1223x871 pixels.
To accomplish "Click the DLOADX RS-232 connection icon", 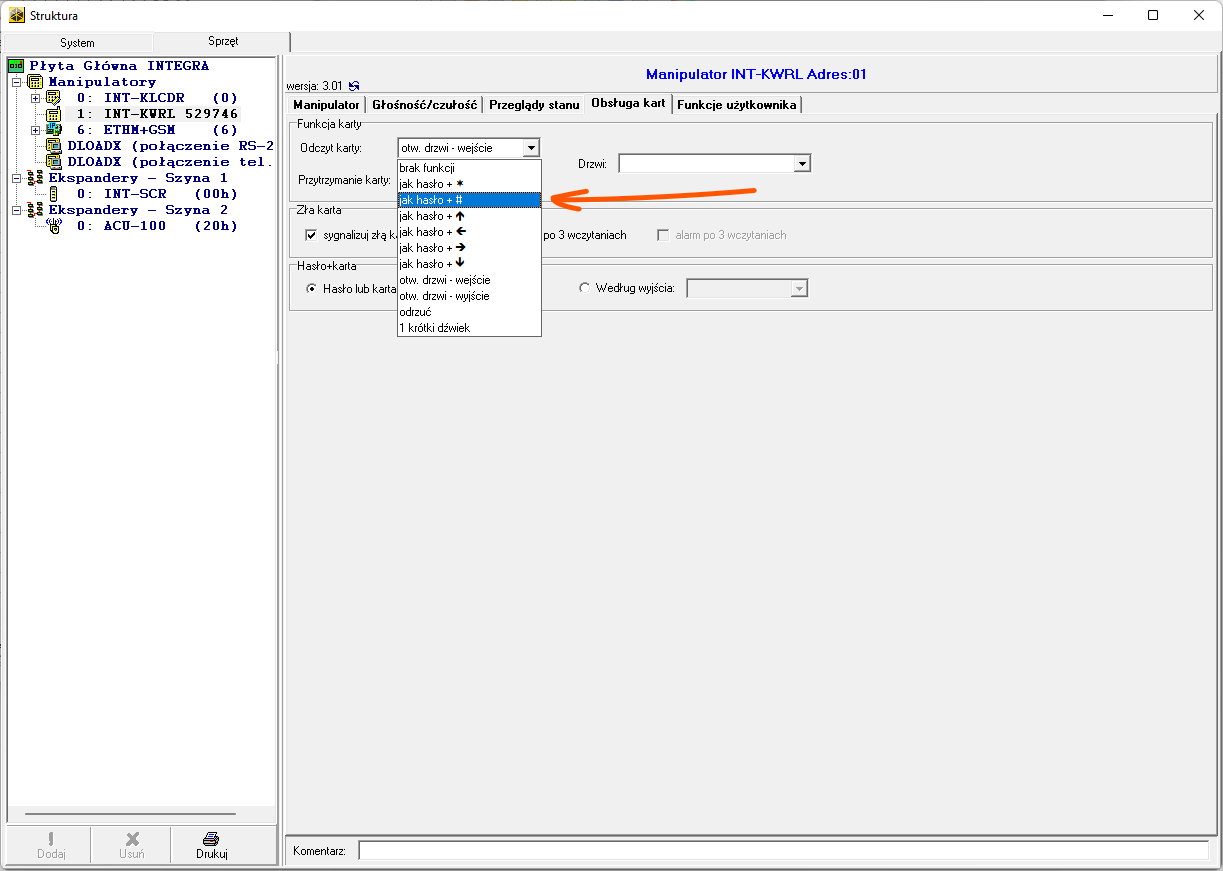I will (x=54, y=146).
